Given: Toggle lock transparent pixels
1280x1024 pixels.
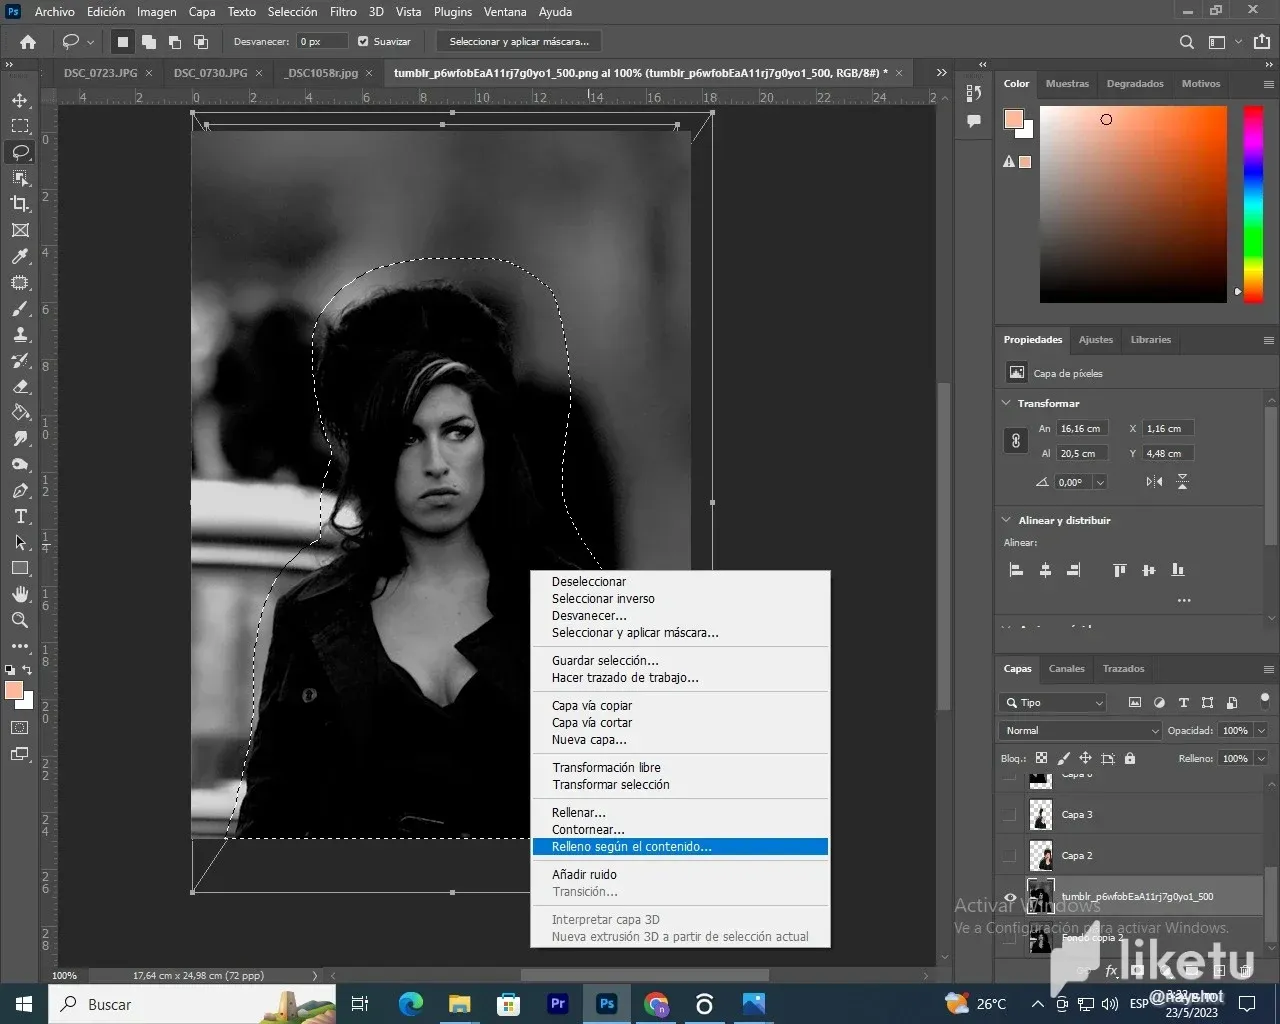Looking at the screenshot, I should (1041, 759).
